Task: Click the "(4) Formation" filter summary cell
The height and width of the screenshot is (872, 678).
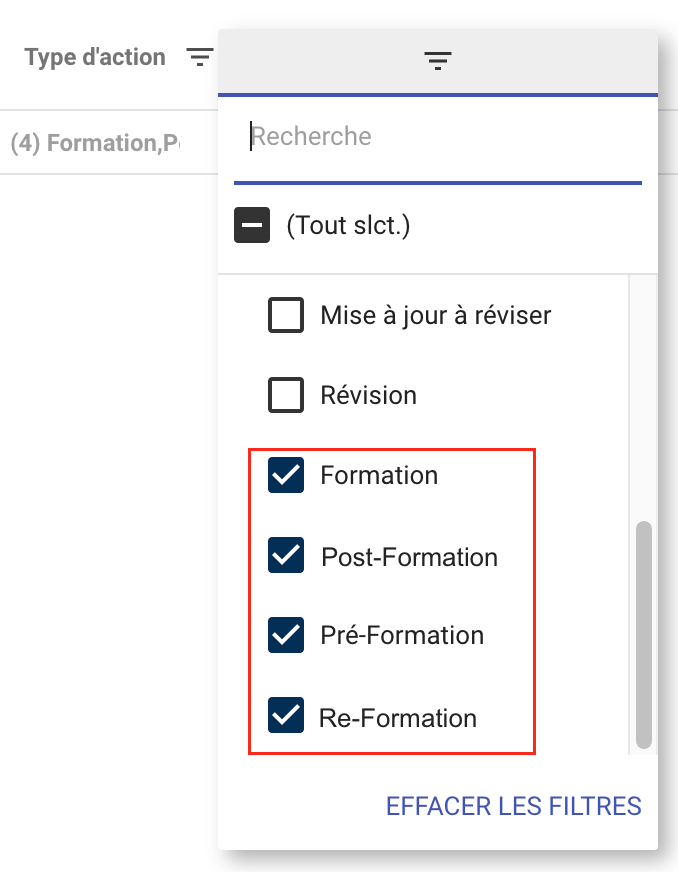Action: pyautogui.click(x=95, y=143)
